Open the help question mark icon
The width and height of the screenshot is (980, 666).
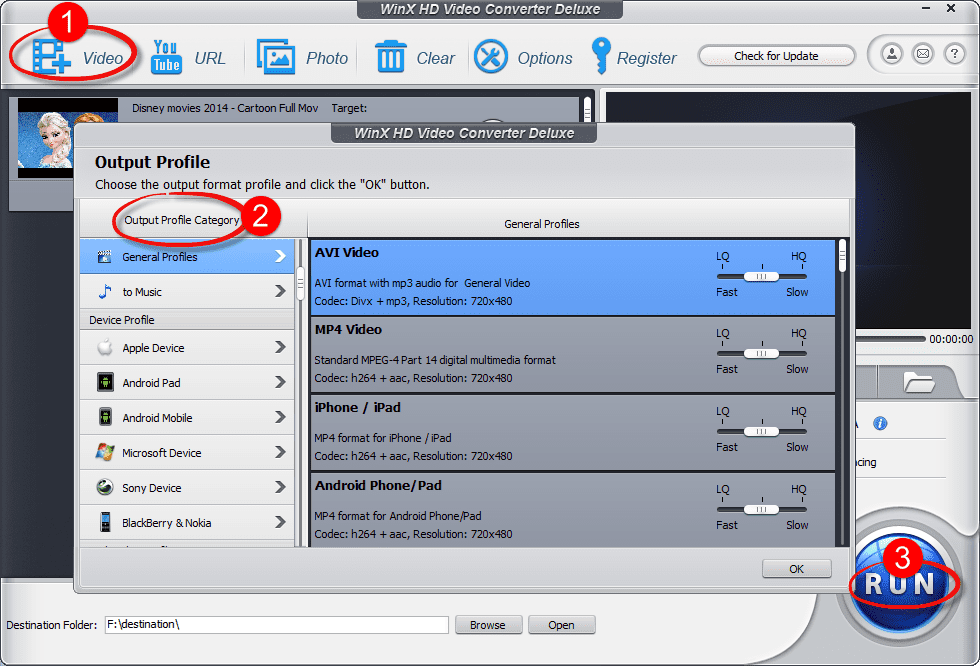(x=954, y=54)
